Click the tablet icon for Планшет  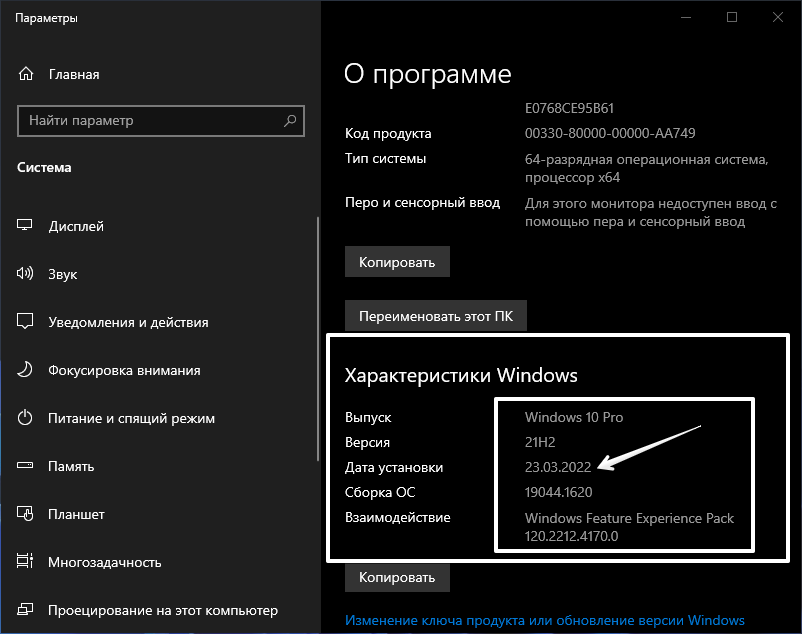[27, 514]
